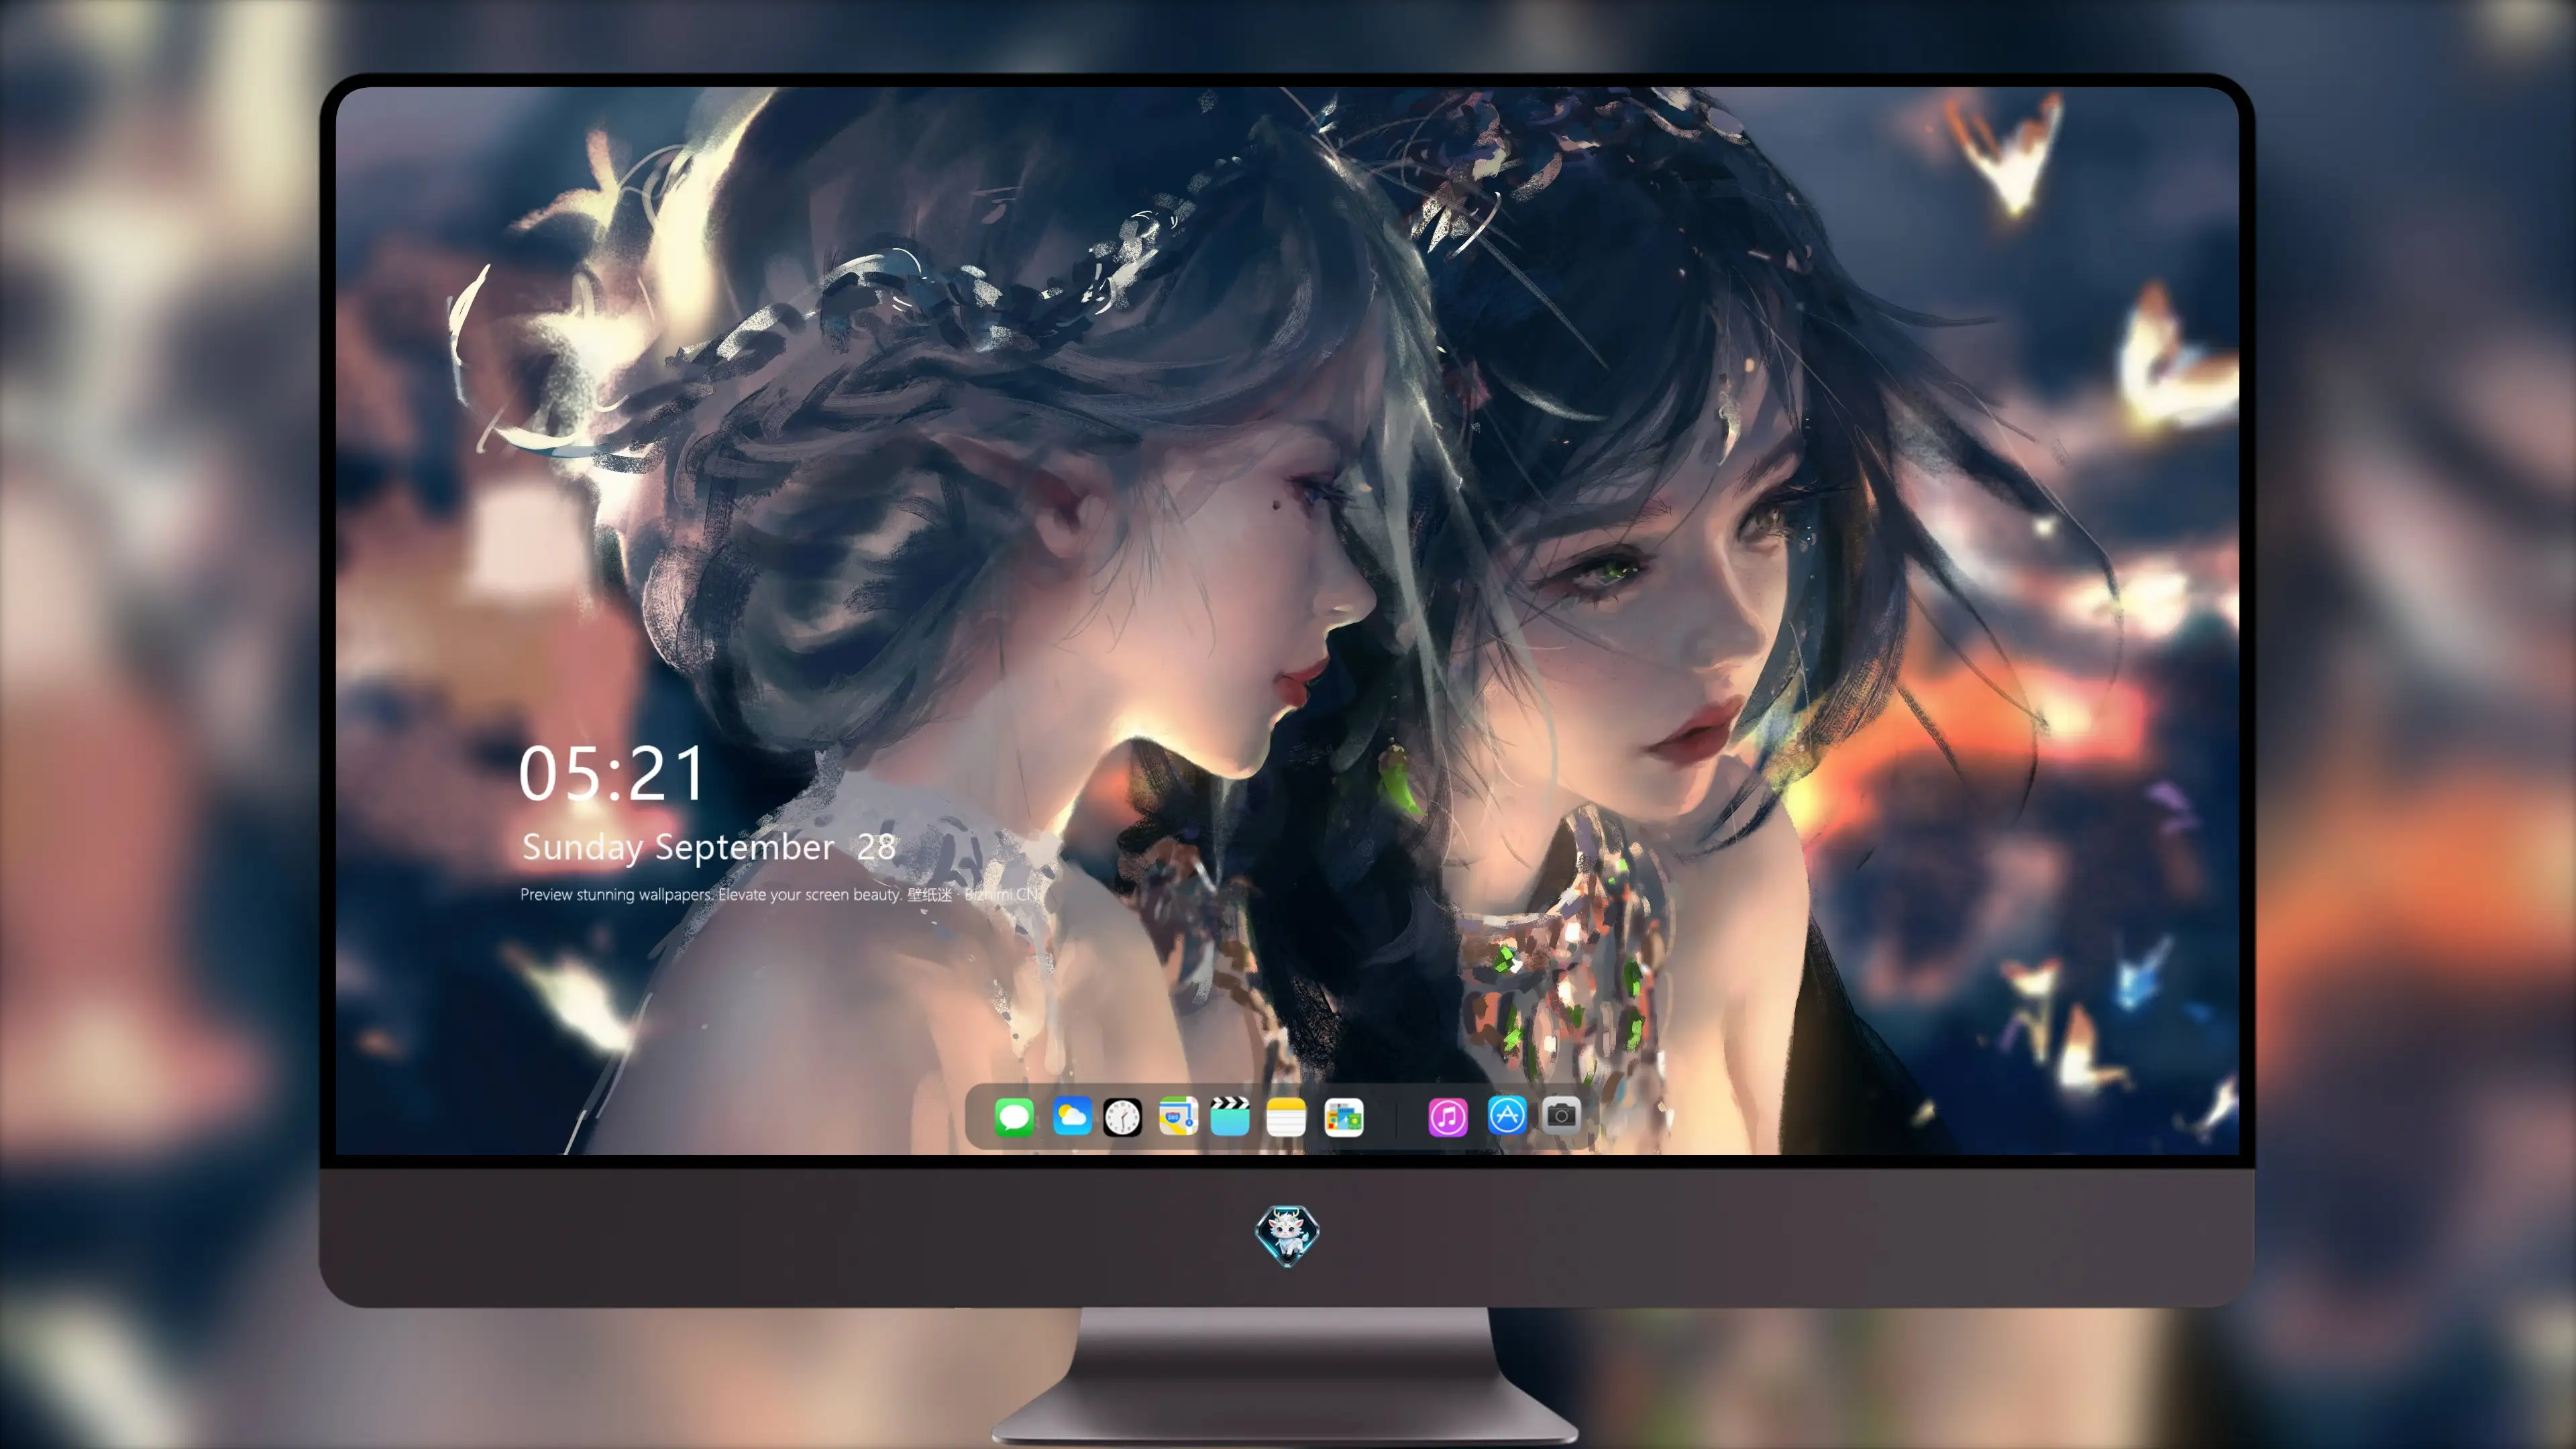Open the Clock app icon
2576x1449 pixels.
pyautogui.click(x=1122, y=1117)
